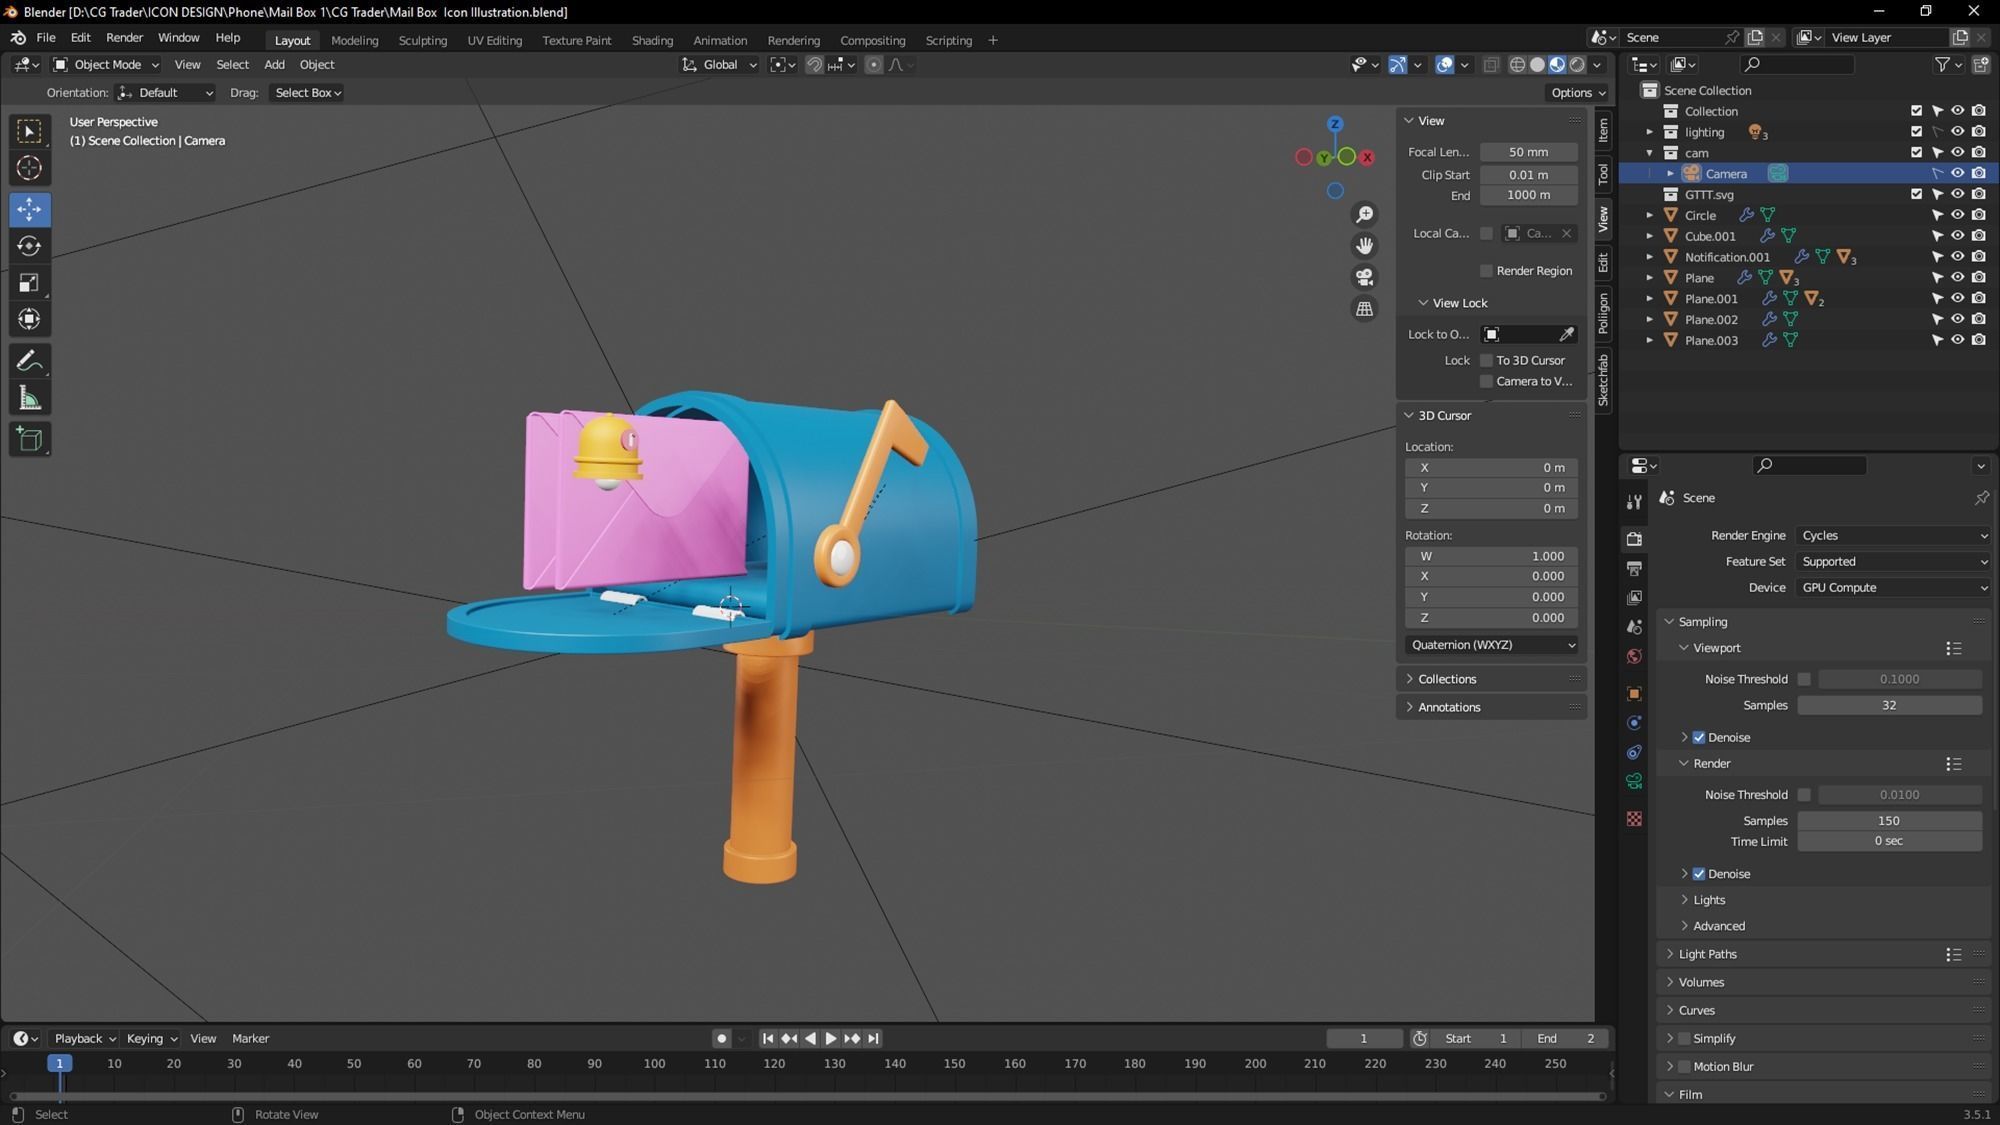Viewport: 2000px width, 1125px height.
Task: Enable Lock To 3D Cursor checkbox
Action: [x=1486, y=361]
